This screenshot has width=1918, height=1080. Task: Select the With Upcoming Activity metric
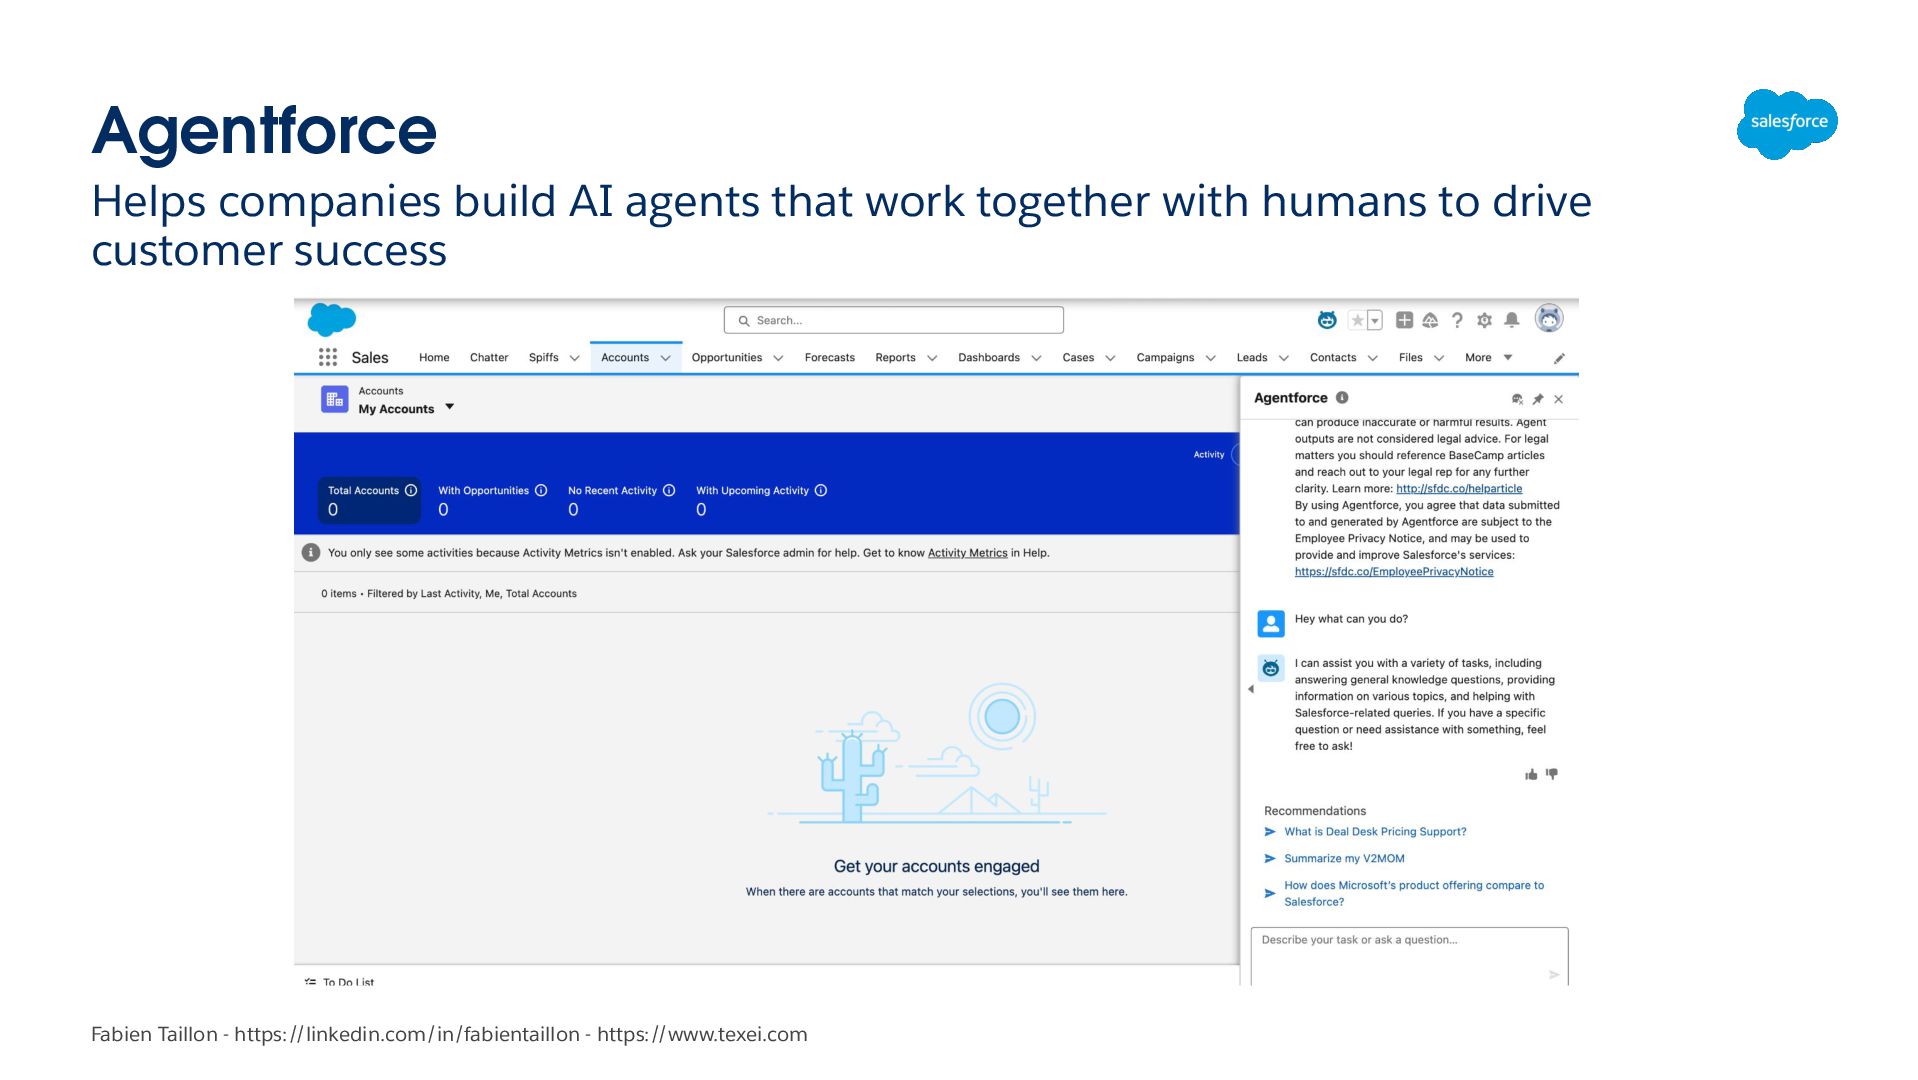pos(761,500)
